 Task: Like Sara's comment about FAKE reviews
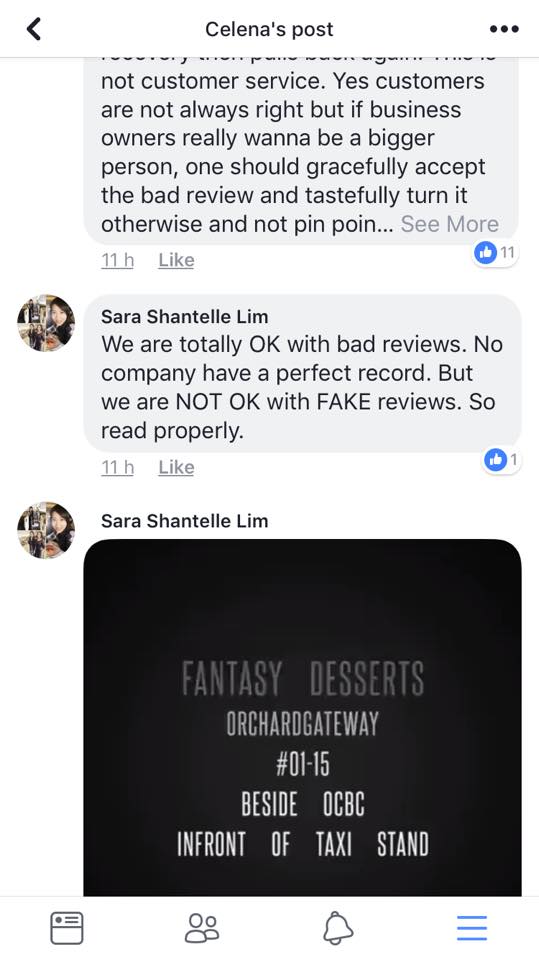pos(176,467)
